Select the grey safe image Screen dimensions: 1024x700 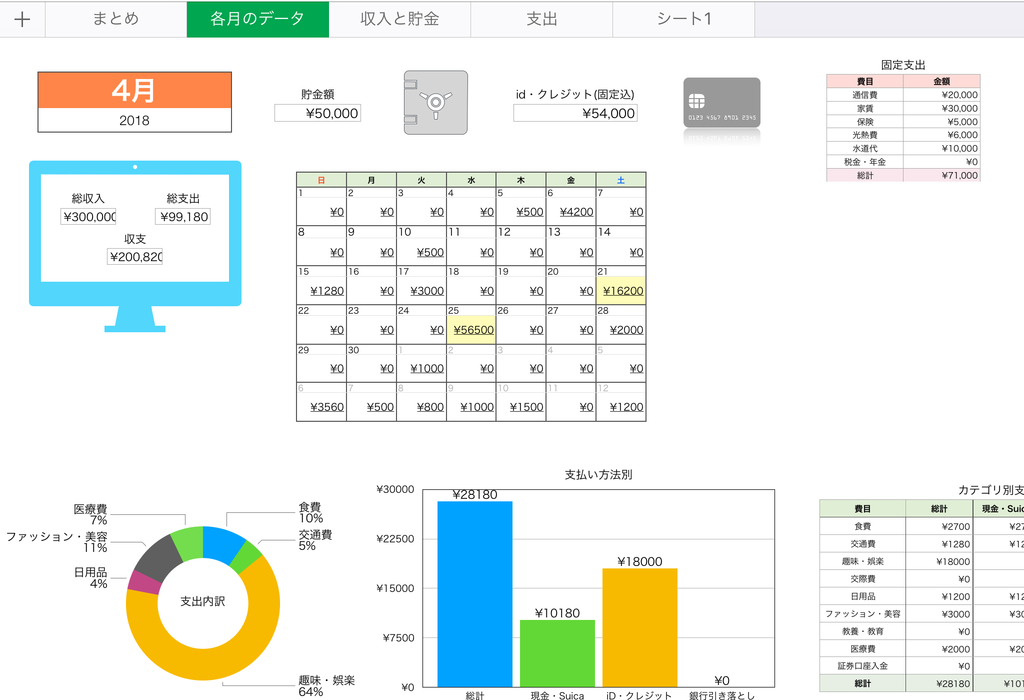tap(436, 103)
